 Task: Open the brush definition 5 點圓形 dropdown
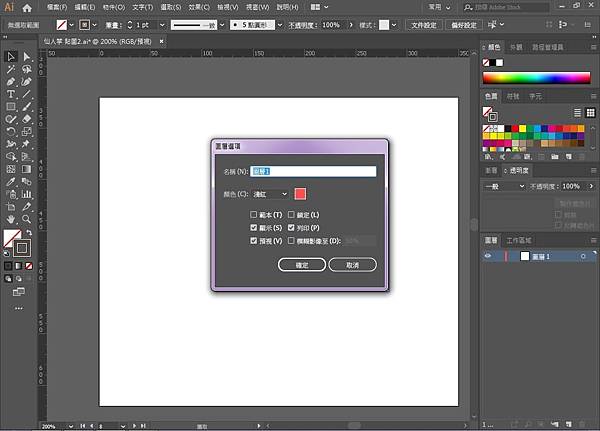pyautogui.click(x=280, y=25)
